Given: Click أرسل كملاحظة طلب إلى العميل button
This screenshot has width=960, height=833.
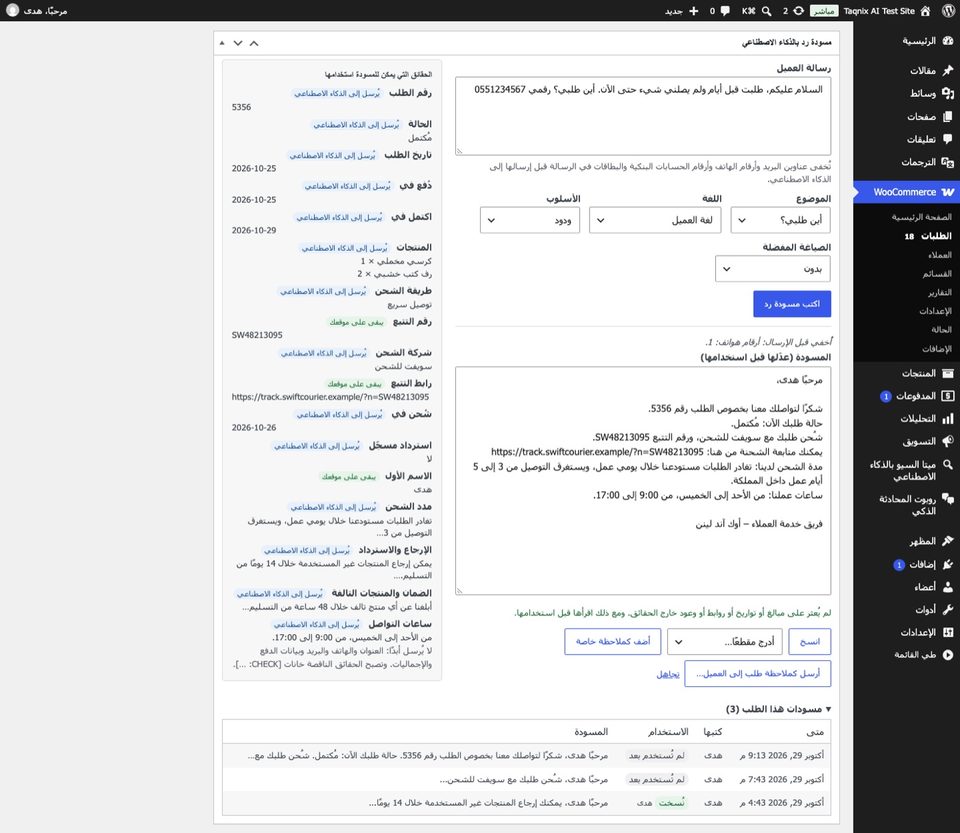Looking at the screenshot, I should click(757, 673).
